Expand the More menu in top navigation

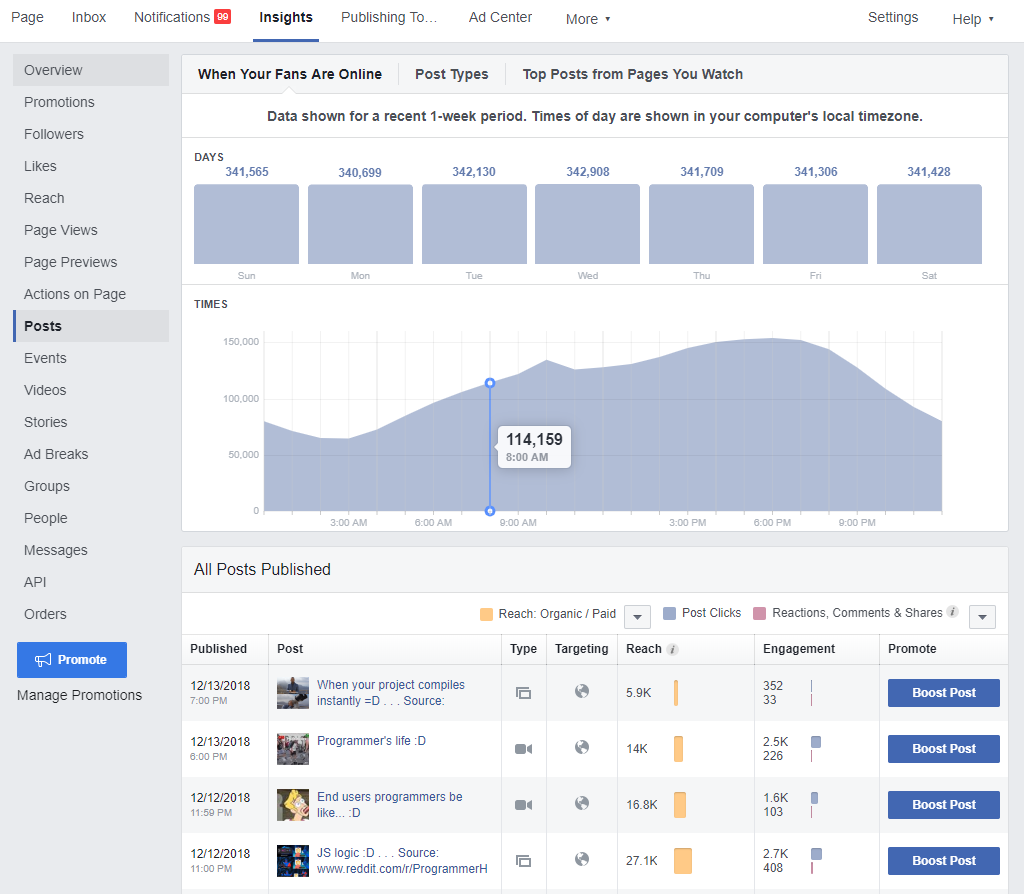click(588, 19)
